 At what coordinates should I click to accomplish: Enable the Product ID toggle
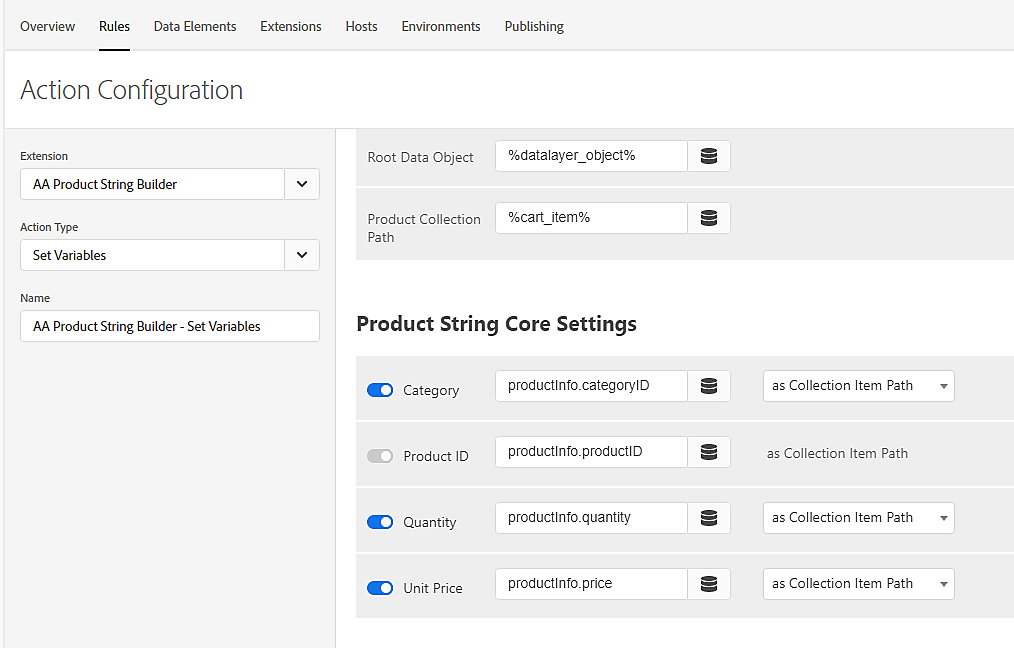[380, 456]
